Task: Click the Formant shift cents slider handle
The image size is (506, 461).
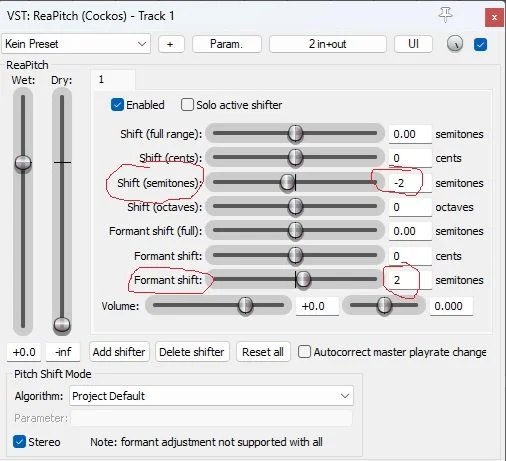Action: [x=295, y=255]
